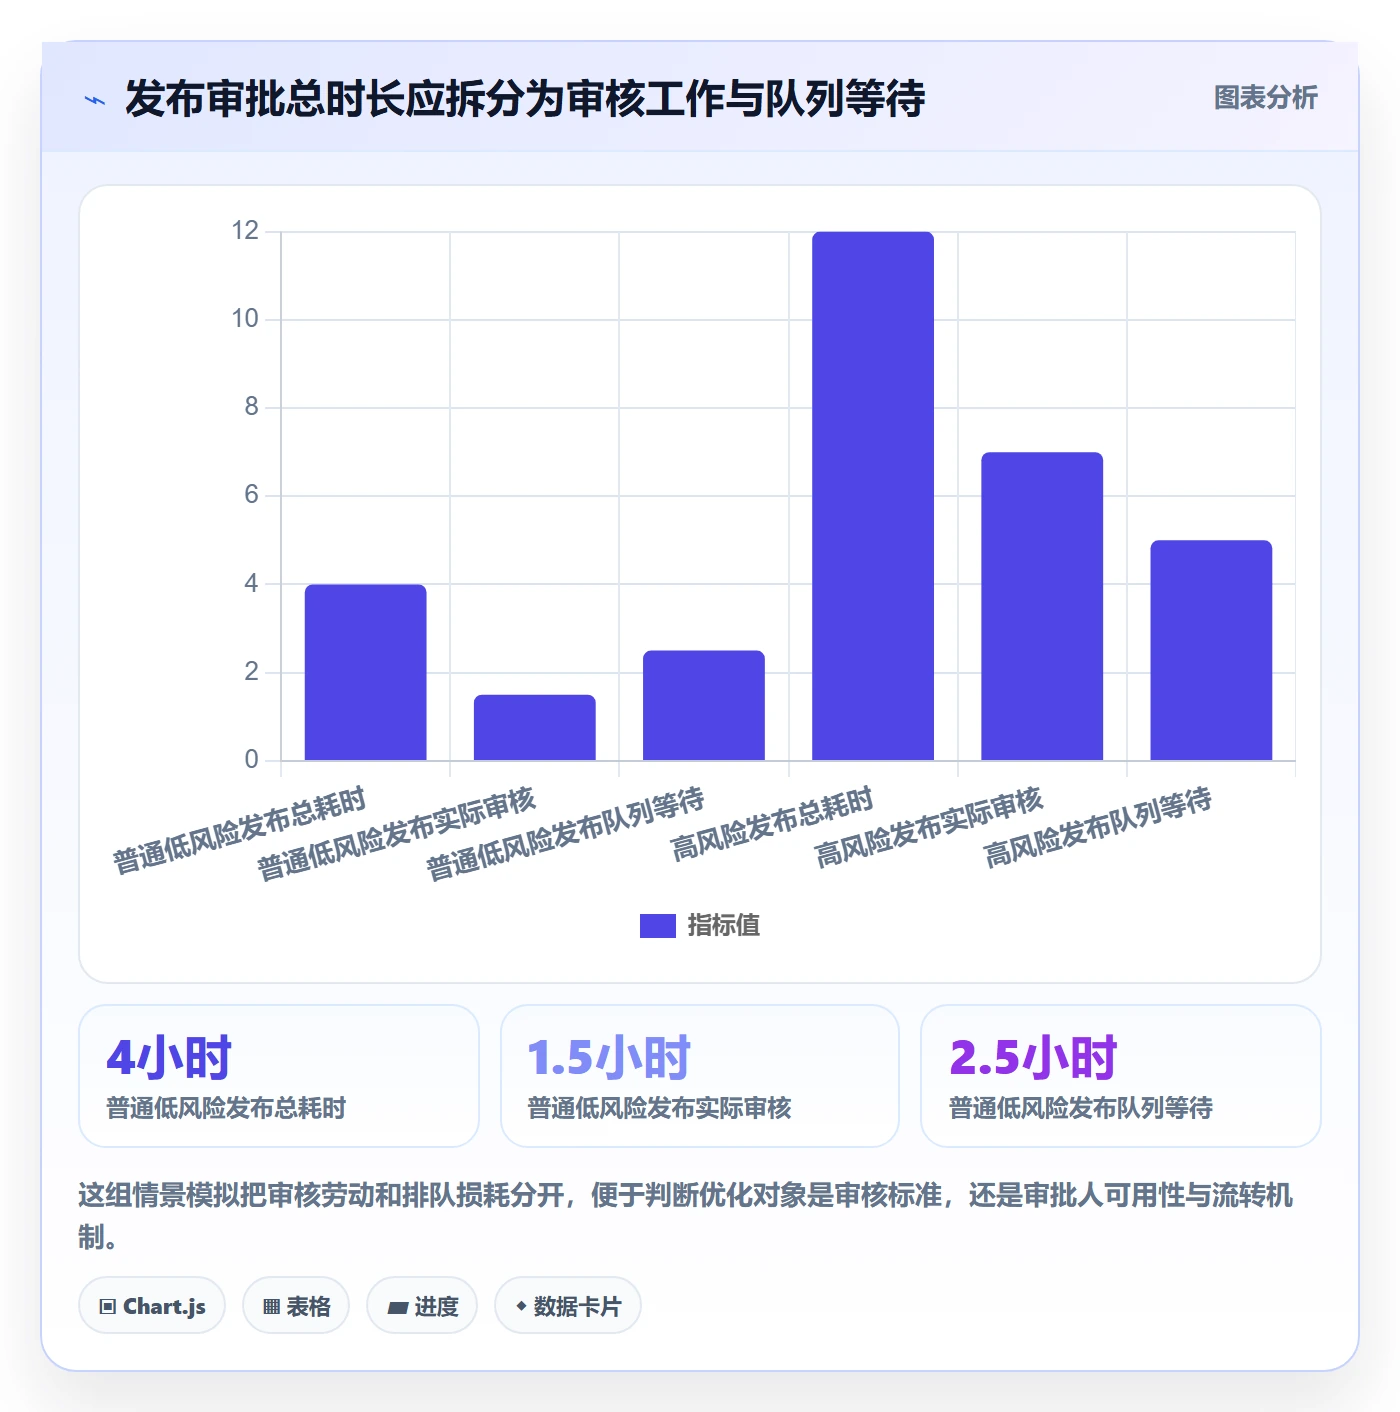The width and height of the screenshot is (1400, 1412).
Task: Click the x-axis label 高风险发布实际审核
Action: [x=929, y=828]
